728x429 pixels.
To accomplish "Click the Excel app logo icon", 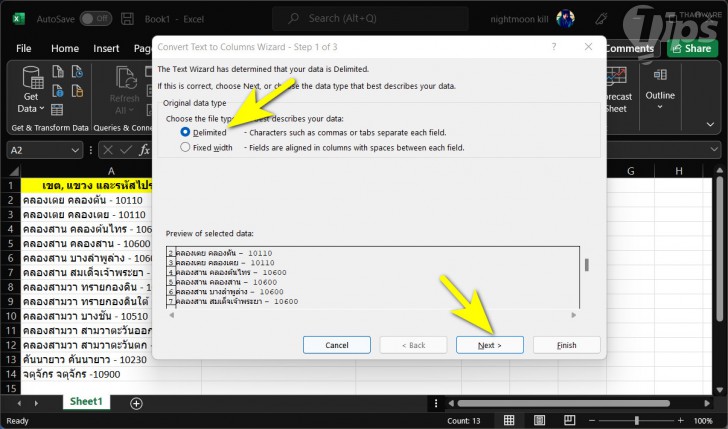I will click(19, 19).
